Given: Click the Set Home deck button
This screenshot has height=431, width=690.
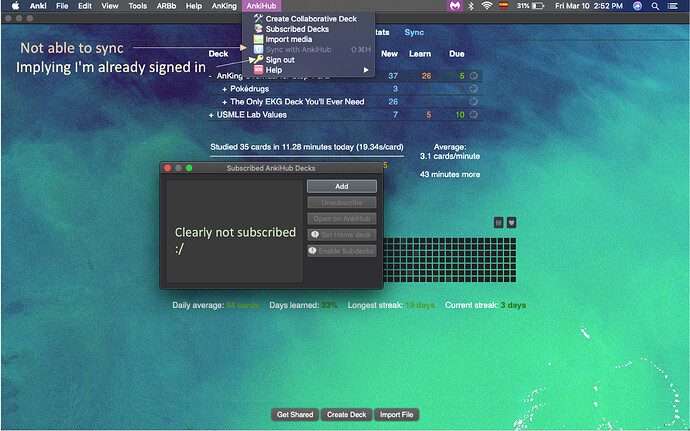Looking at the screenshot, I should 342,235.
